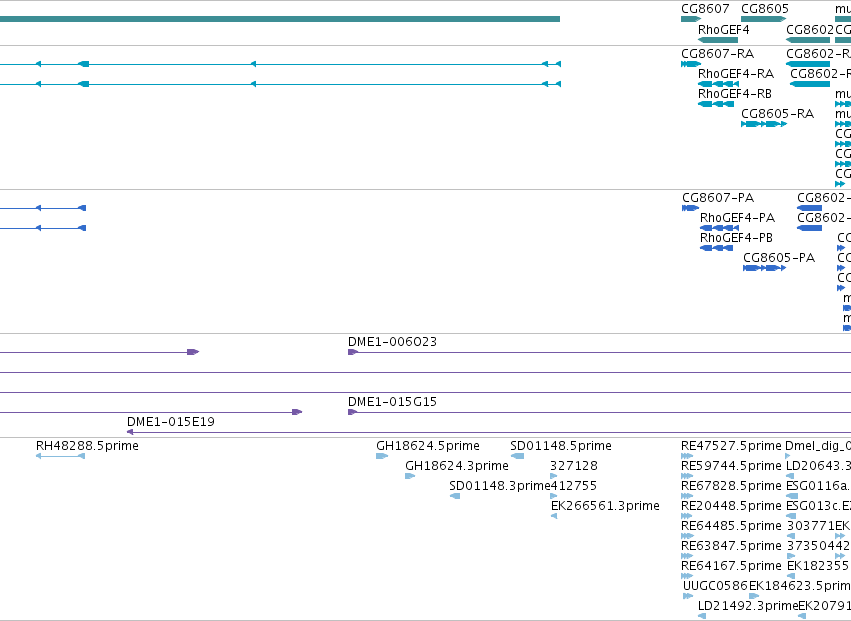Select the RE59744.5prime EST label

pyautogui.click(x=731, y=466)
